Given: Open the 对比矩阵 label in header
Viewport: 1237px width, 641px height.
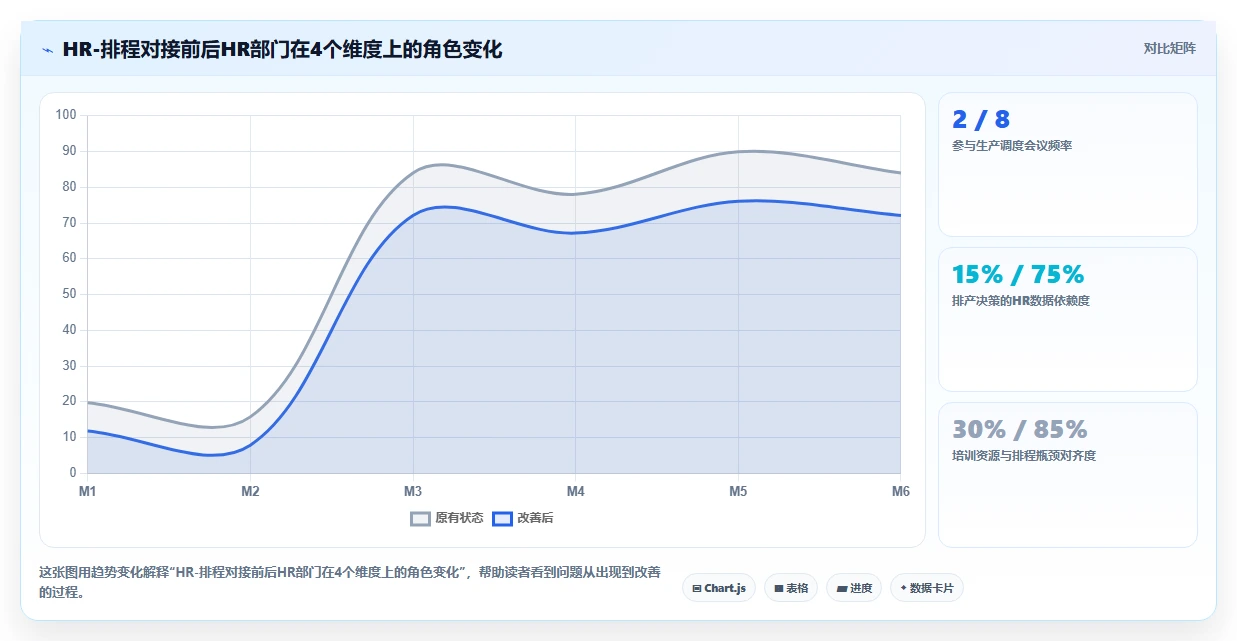Looking at the screenshot, I should coord(1169,48).
